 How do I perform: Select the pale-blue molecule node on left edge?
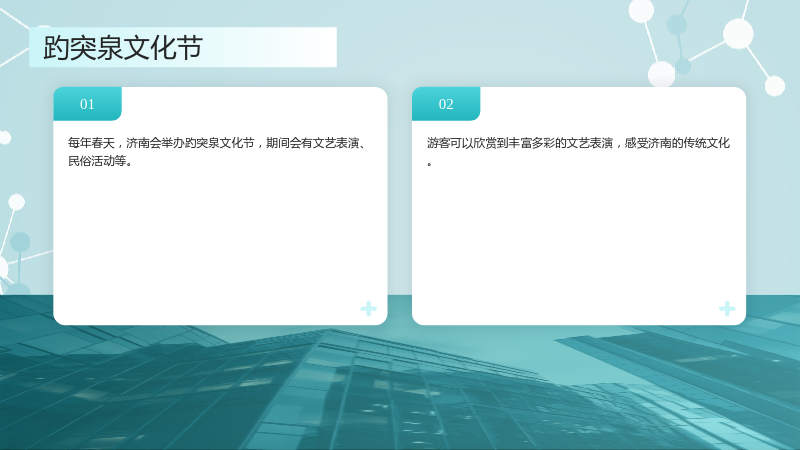(20, 242)
